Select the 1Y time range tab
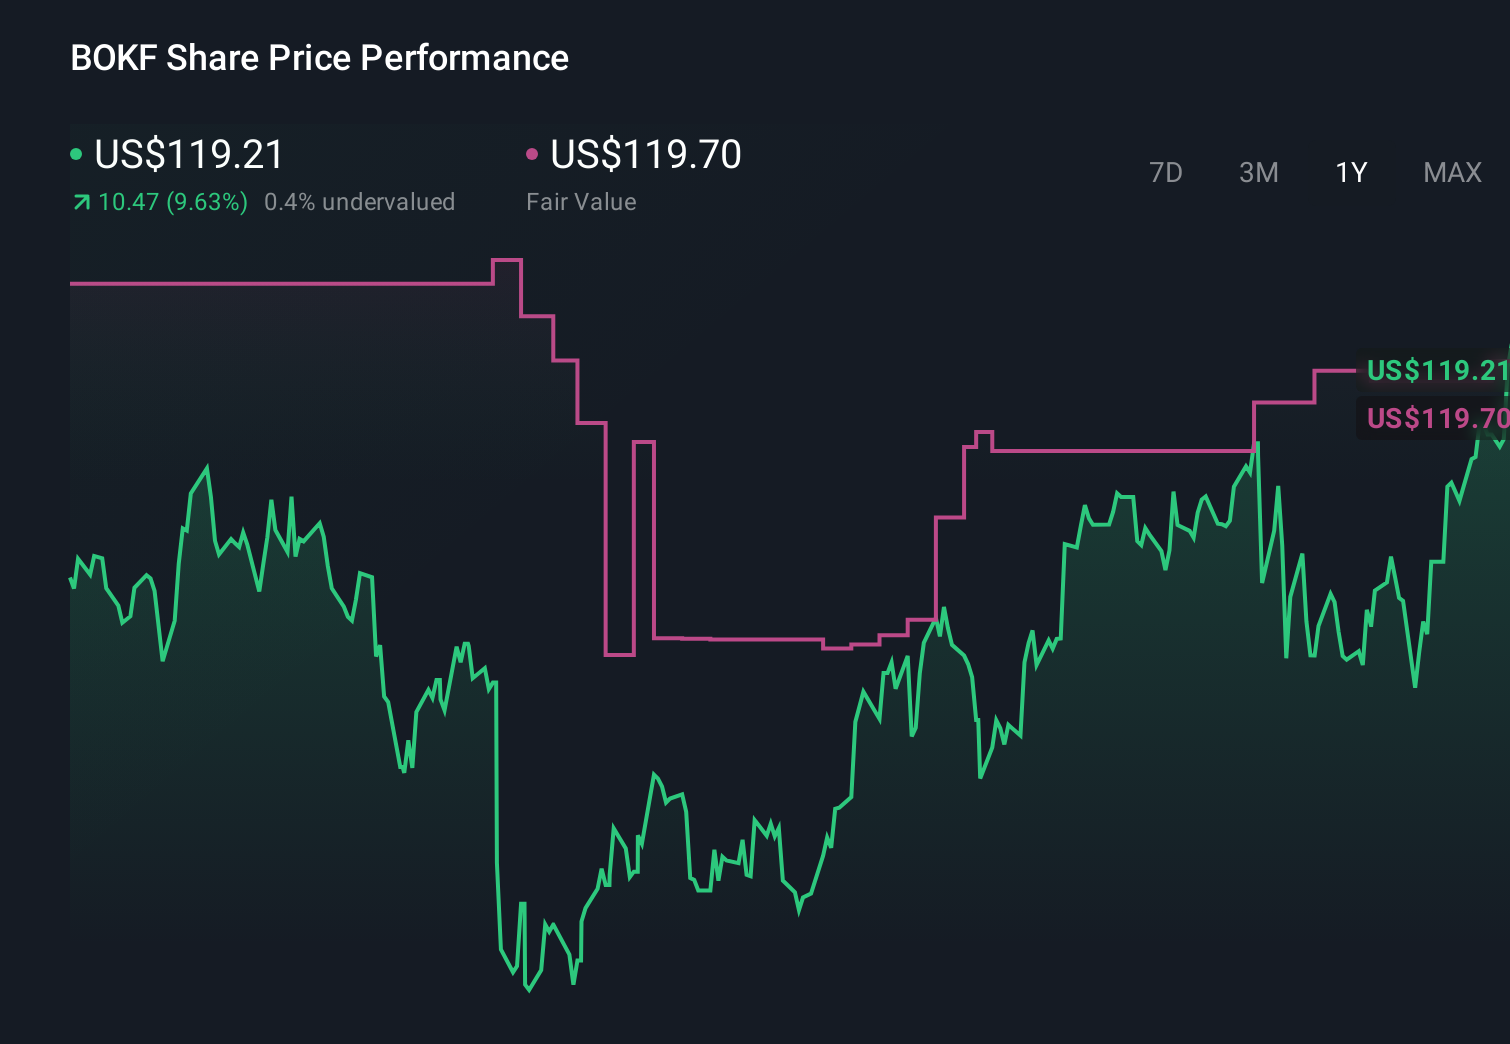 pyautogui.click(x=1350, y=172)
